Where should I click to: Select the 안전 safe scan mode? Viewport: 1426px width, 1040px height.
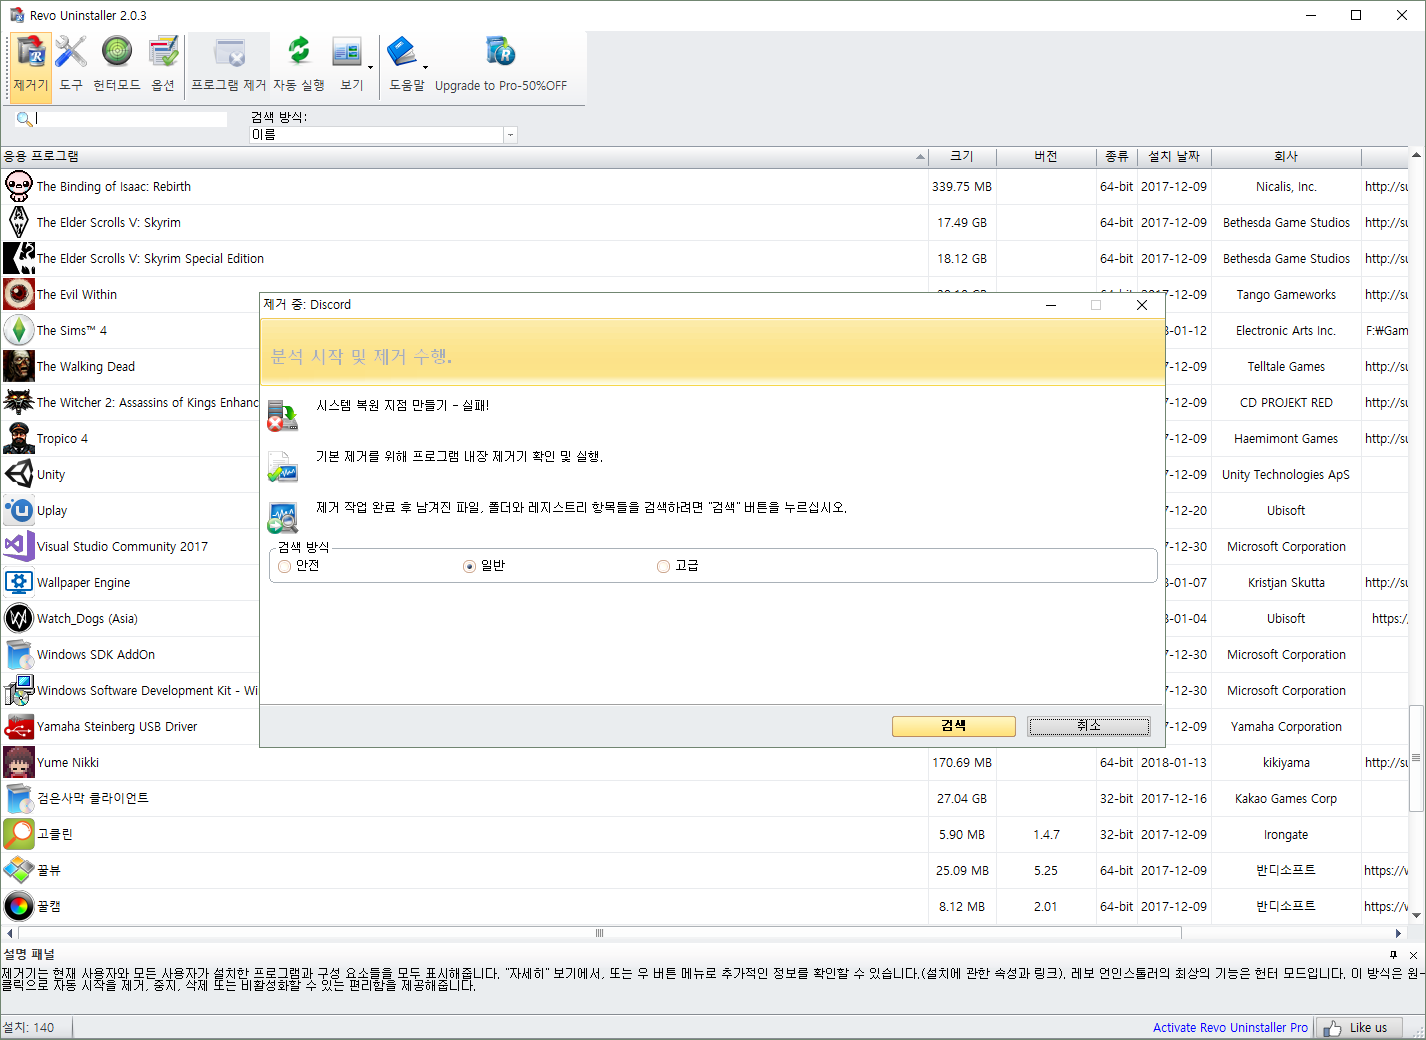point(285,566)
